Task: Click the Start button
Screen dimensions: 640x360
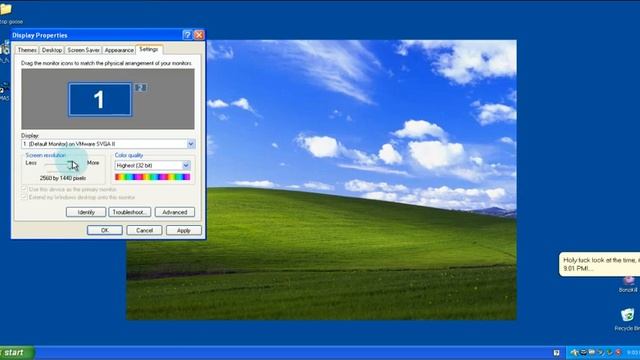Action: click(x=16, y=353)
